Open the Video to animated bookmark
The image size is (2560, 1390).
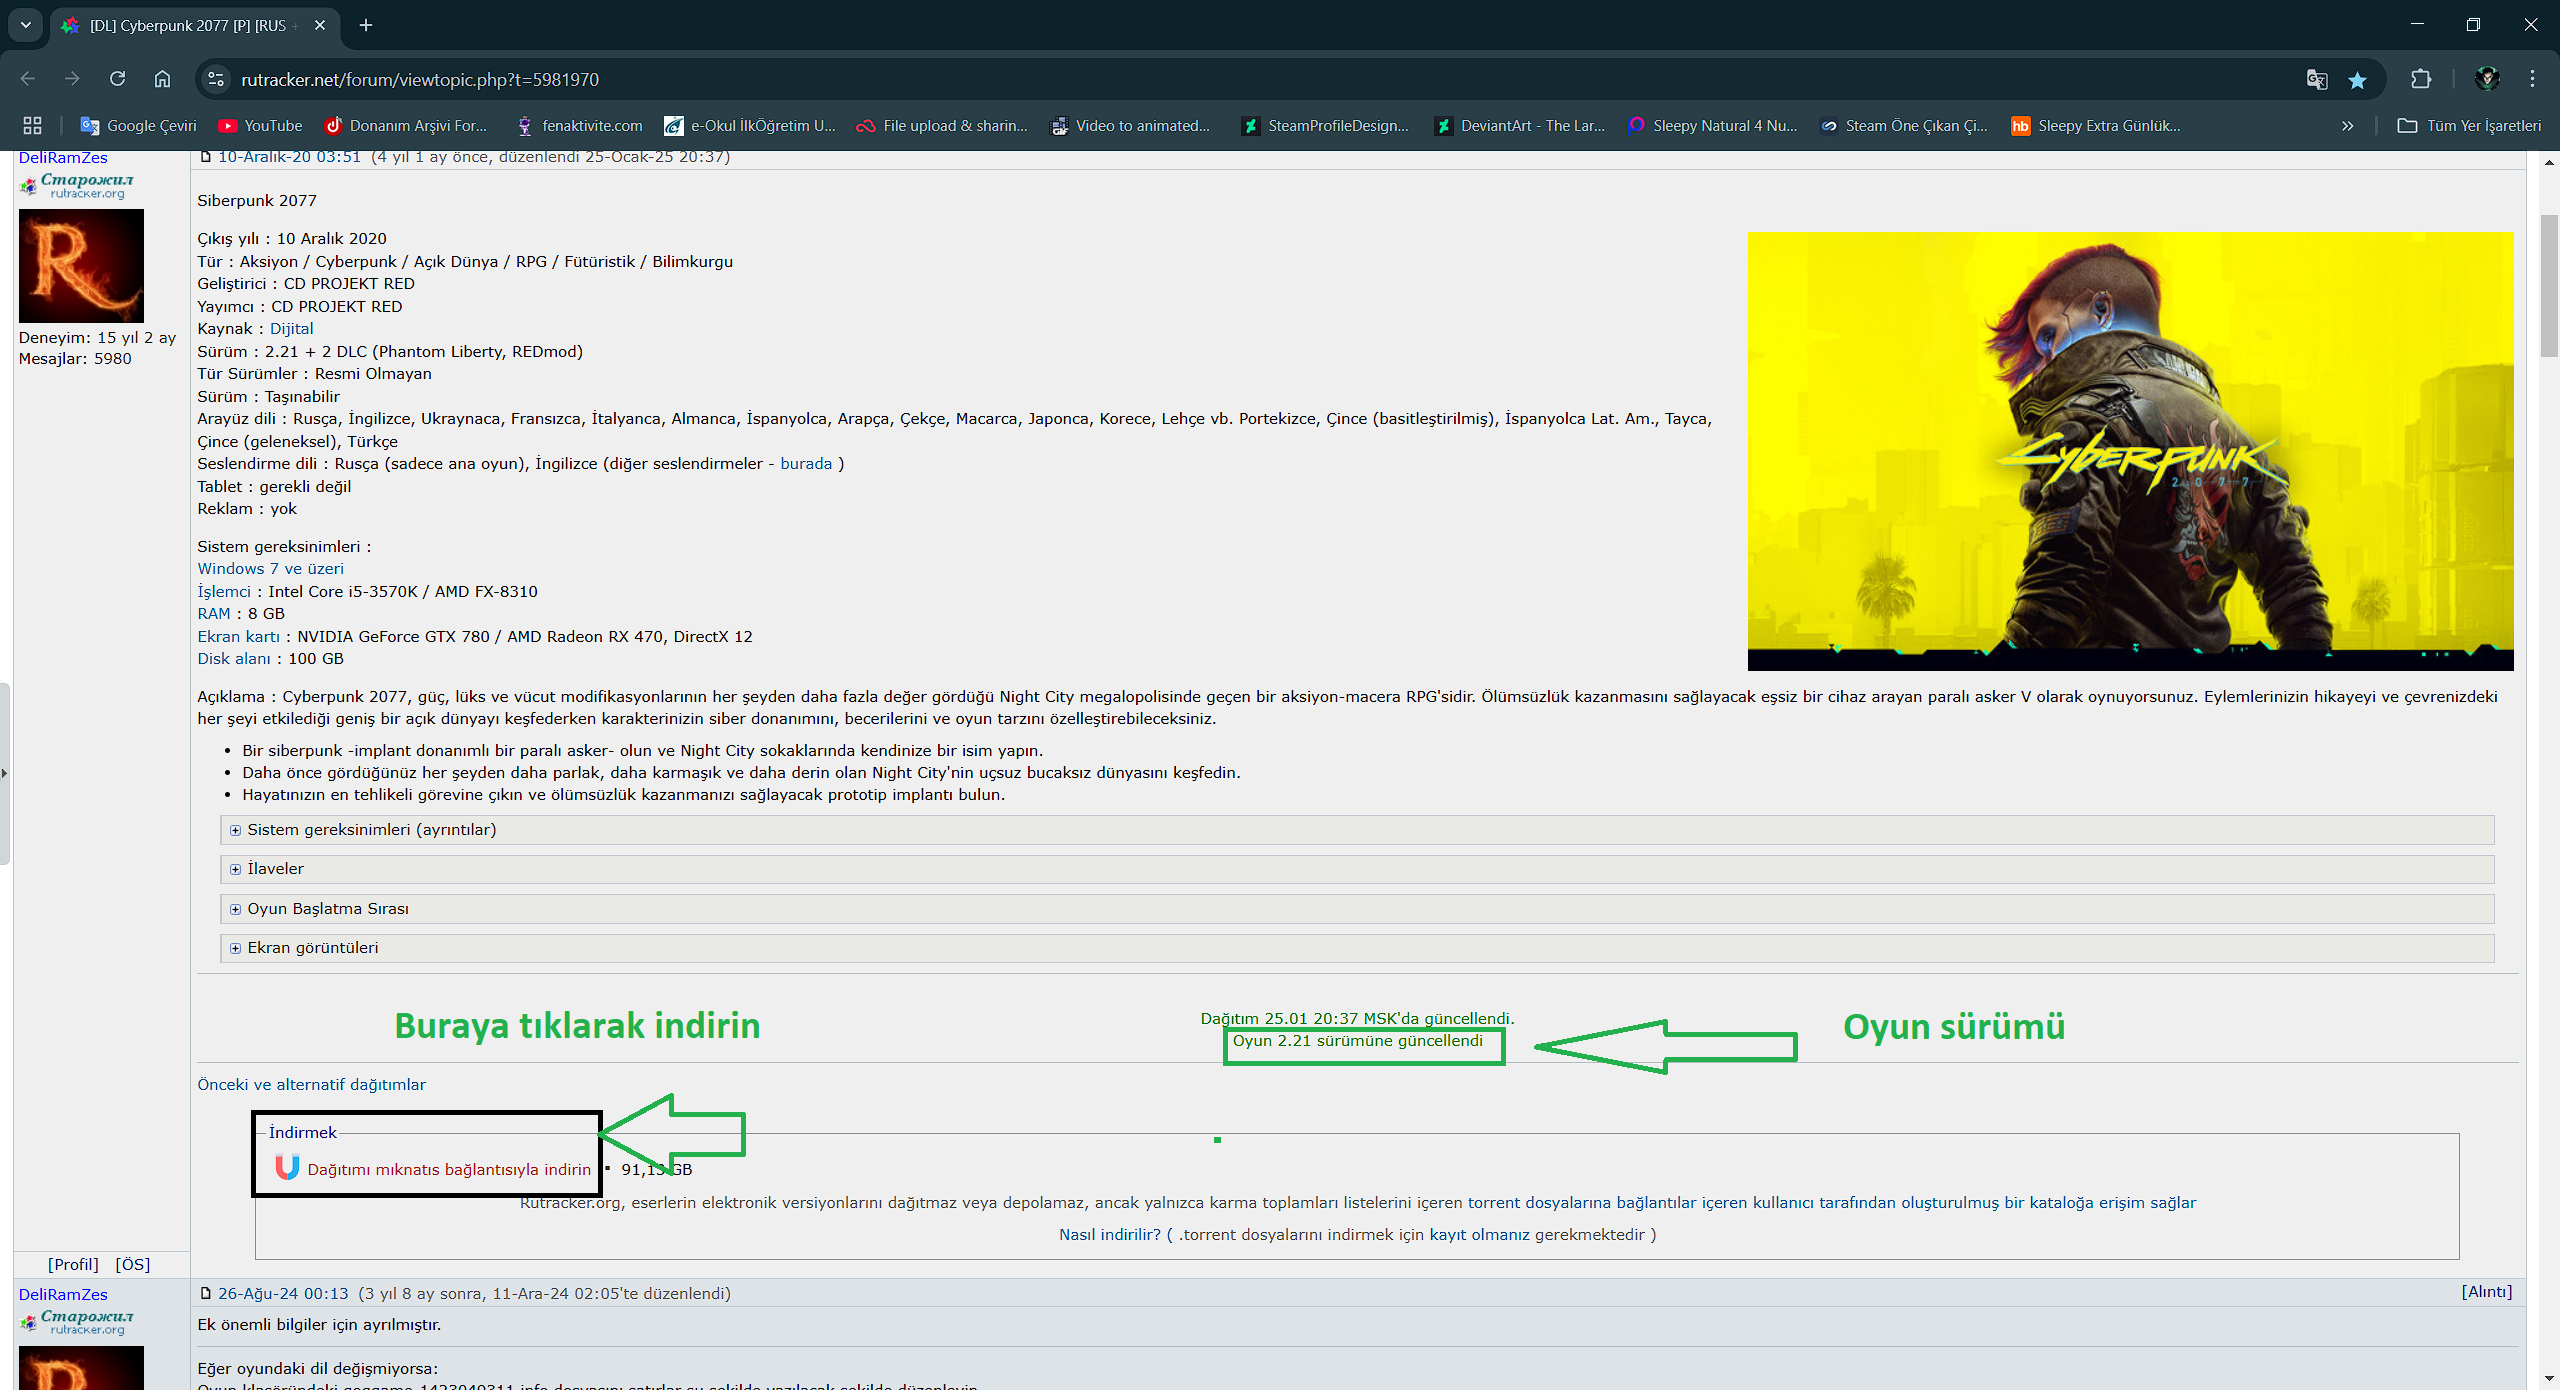1130,126
